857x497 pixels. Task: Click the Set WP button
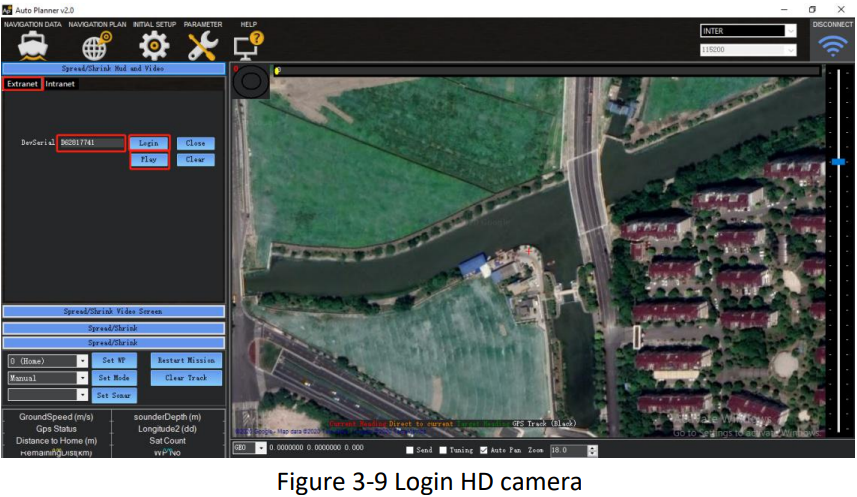[114, 360]
